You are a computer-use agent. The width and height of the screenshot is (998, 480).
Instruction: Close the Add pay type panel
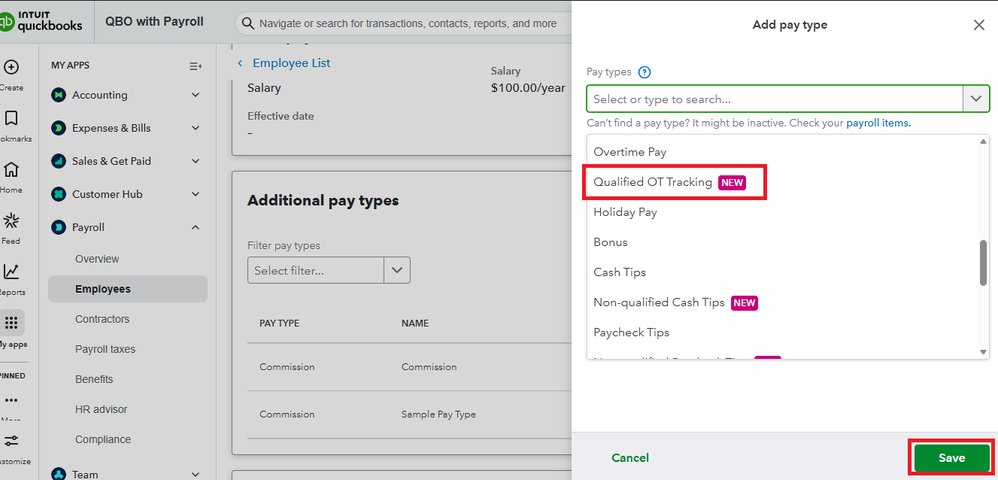(979, 25)
